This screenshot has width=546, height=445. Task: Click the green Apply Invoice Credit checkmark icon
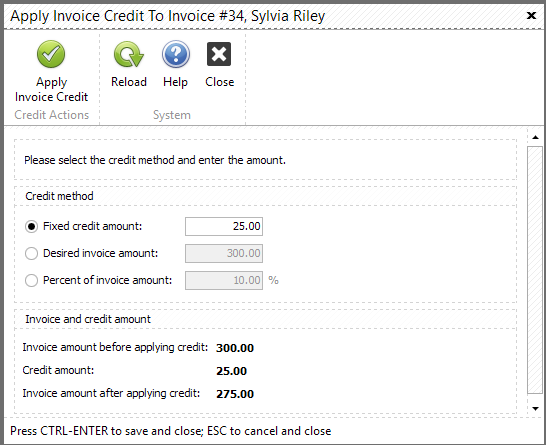tap(51, 54)
